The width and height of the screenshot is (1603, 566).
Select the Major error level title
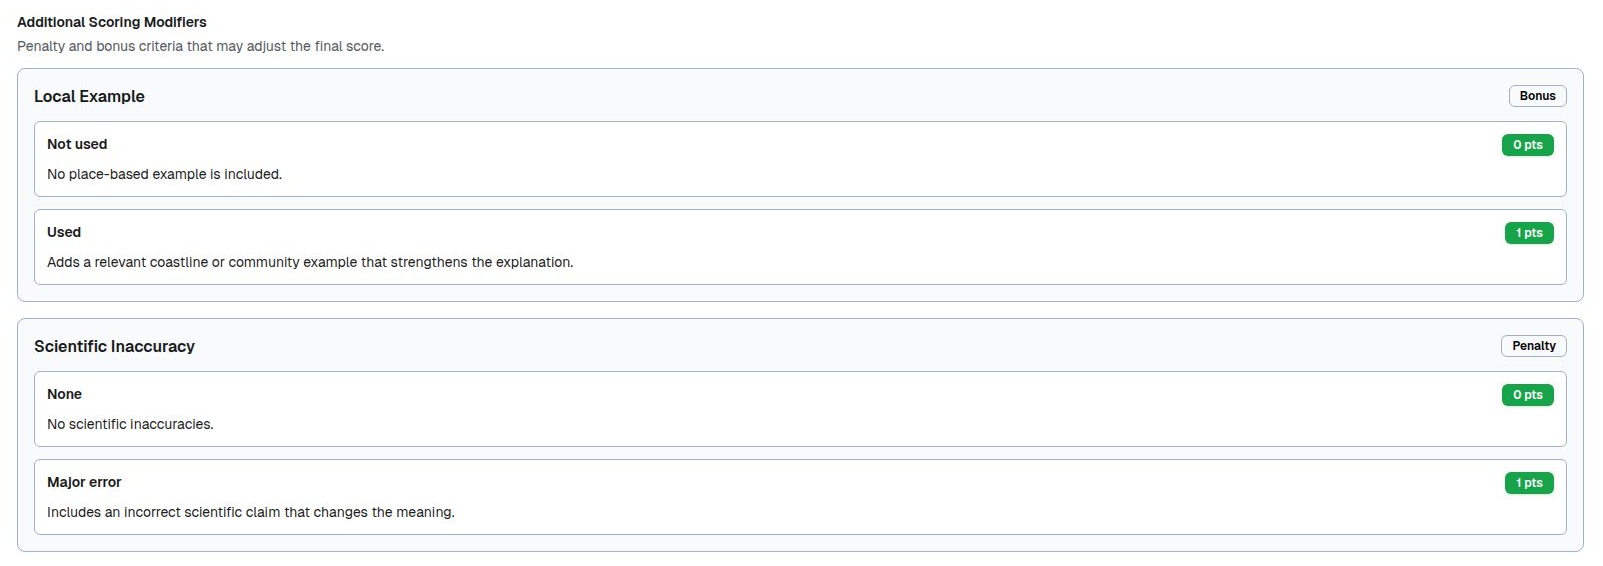click(84, 482)
